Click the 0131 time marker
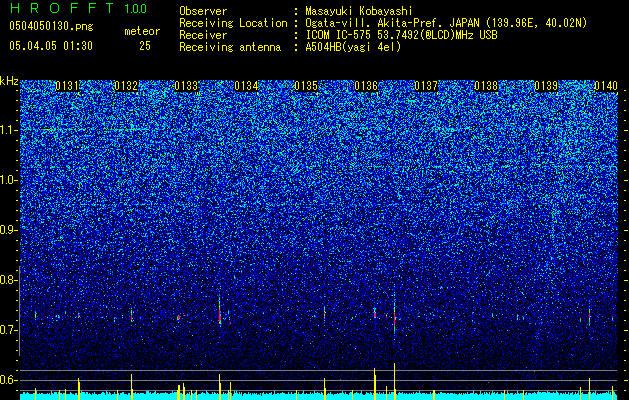The width and height of the screenshot is (629, 400). pos(67,86)
